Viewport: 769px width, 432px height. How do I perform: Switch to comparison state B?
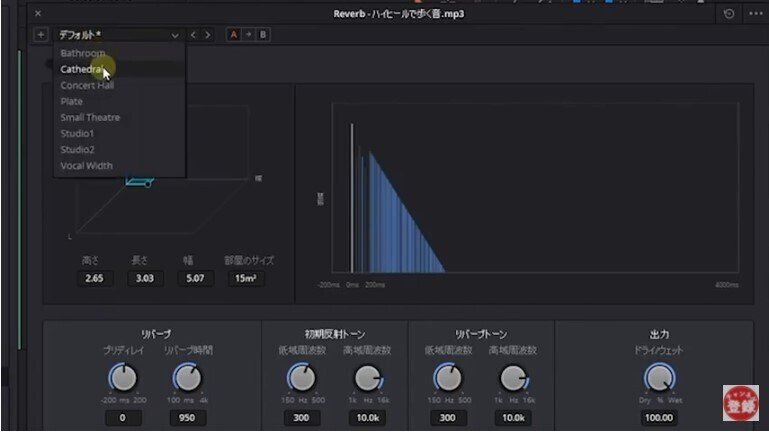pyautogui.click(x=263, y=35)
